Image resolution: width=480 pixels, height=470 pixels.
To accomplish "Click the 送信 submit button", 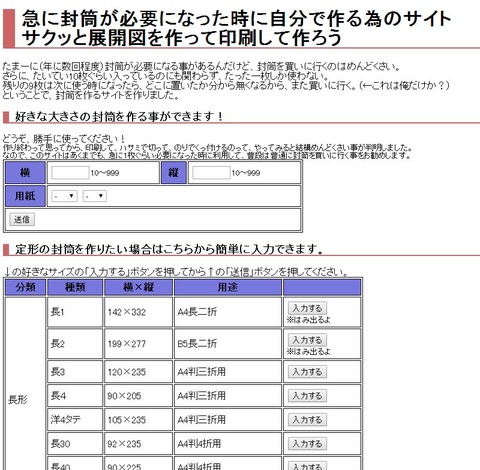I will click(22, 219).
